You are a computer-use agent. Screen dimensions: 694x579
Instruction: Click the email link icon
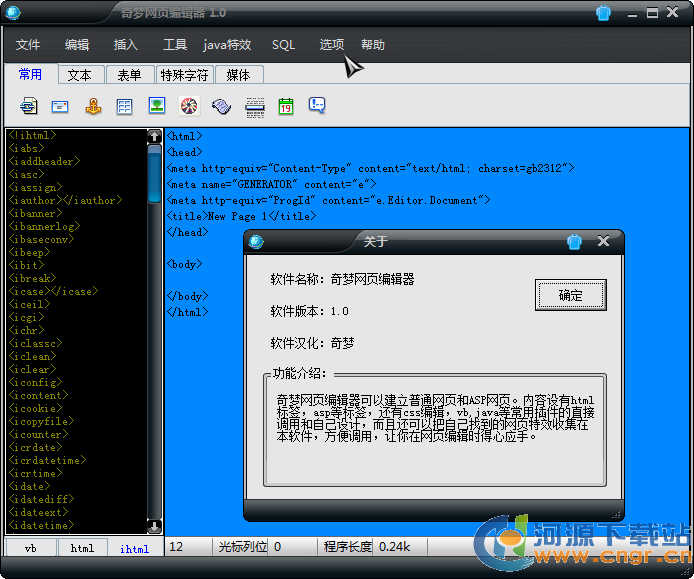click(x=60, y=107)
